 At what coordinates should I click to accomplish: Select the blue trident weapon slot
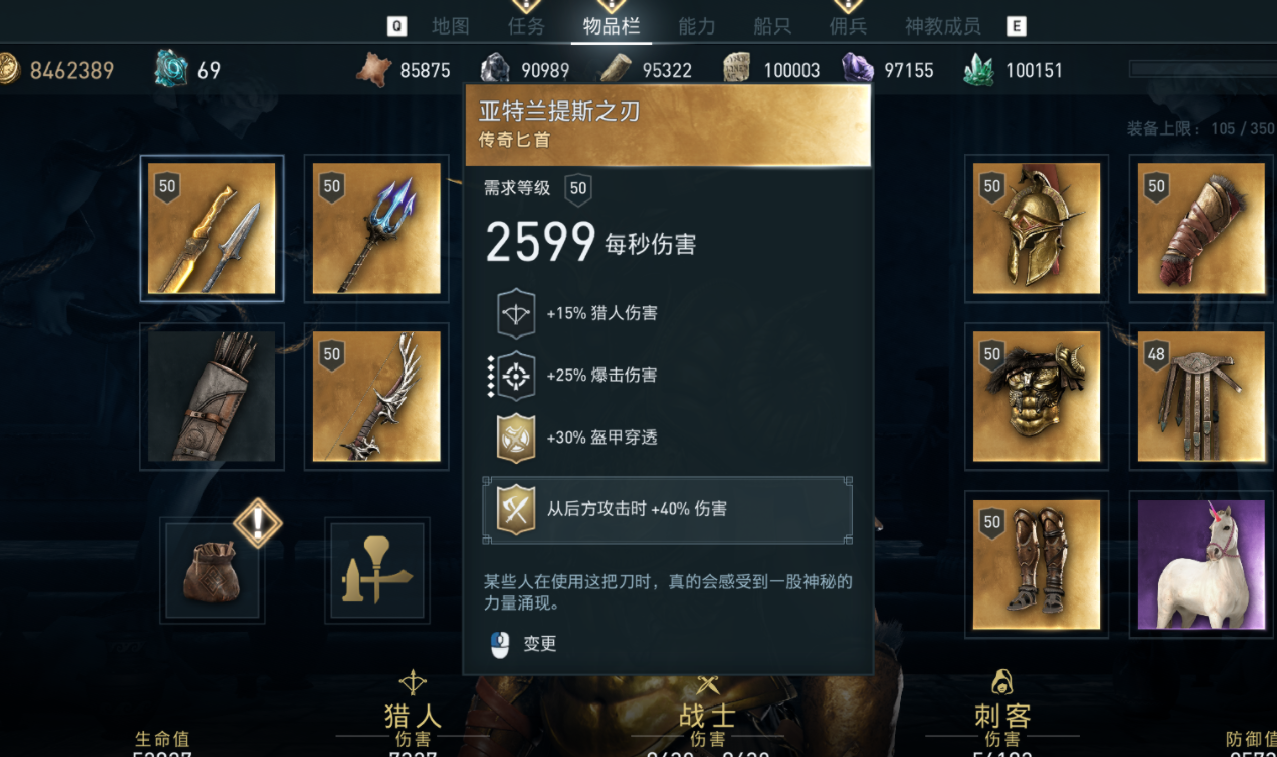pyautogui.click(x=377, y=229)
